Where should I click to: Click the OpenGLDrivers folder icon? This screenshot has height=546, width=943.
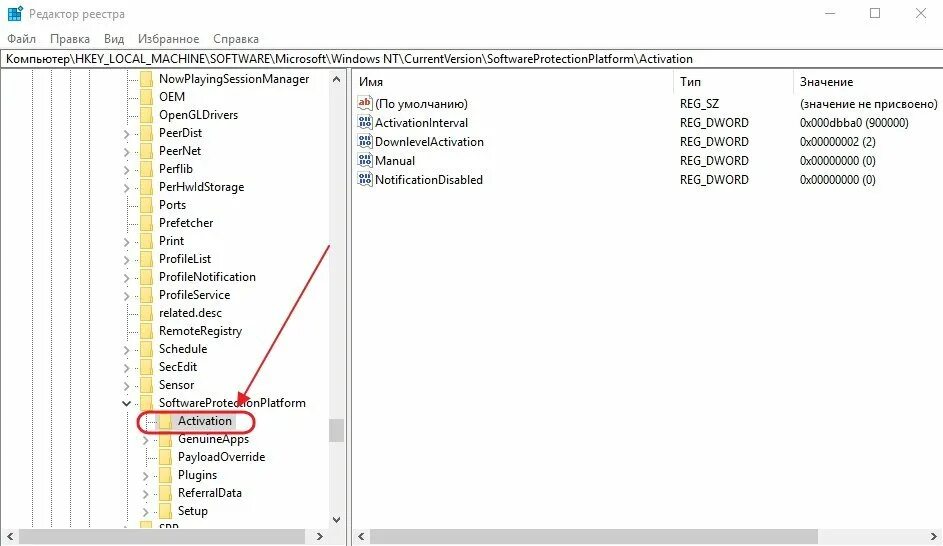146,115
